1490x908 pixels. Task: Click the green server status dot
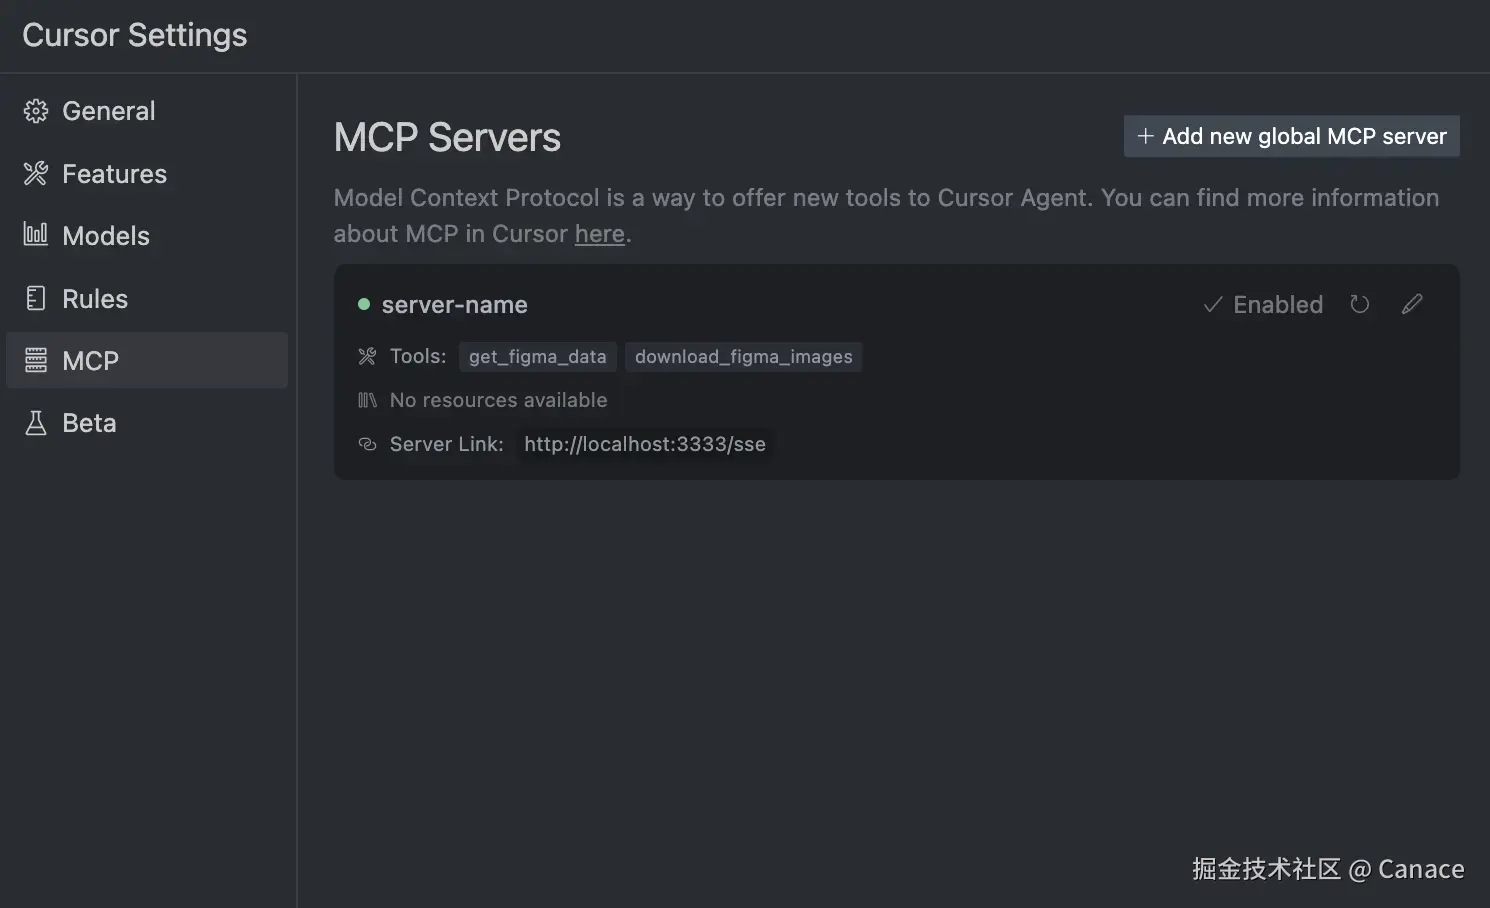364,304
